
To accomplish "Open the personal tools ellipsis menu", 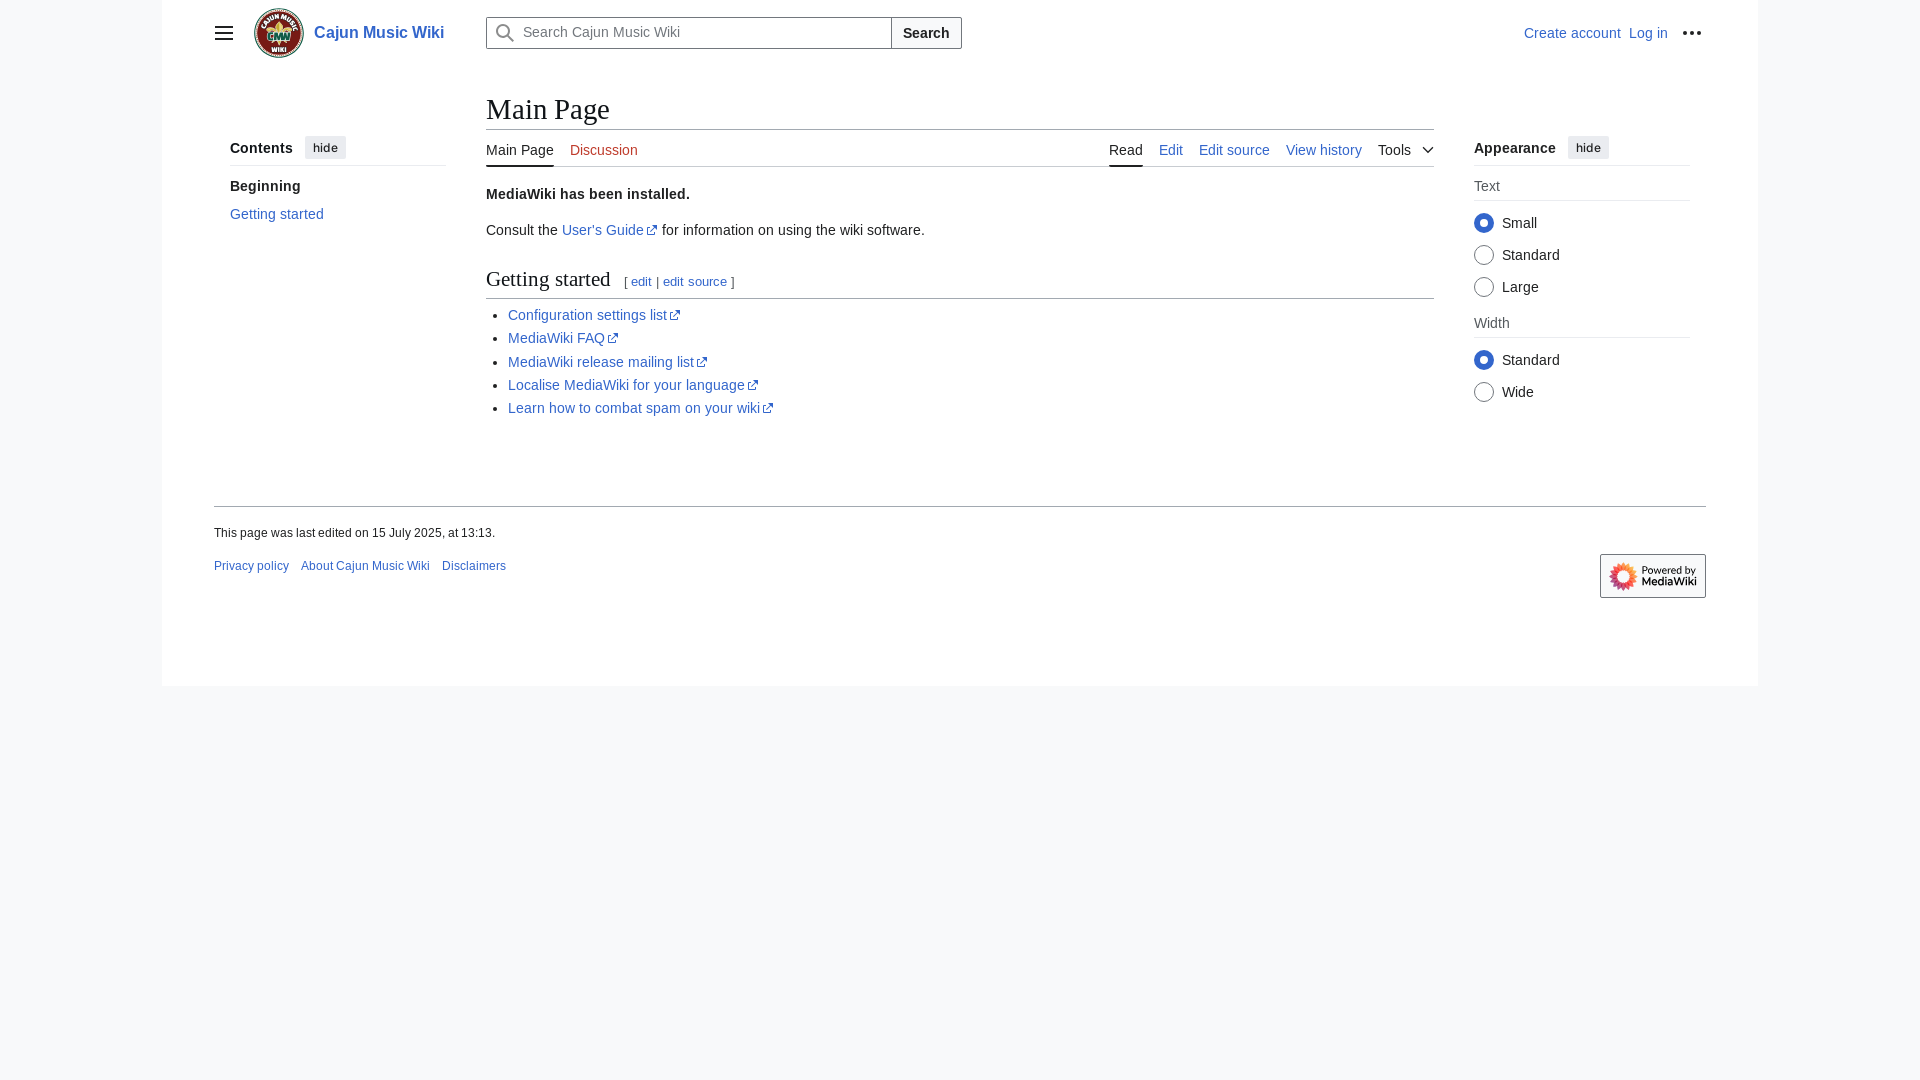I will [x=1692, y=33].
